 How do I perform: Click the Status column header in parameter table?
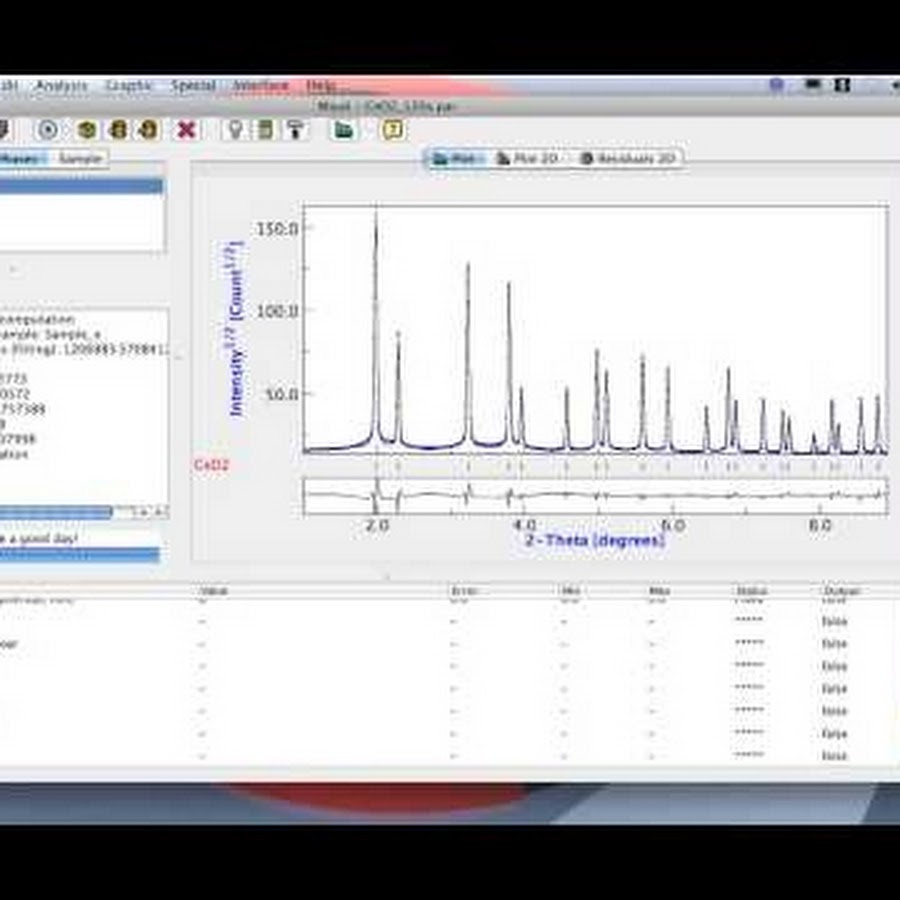pyautogui.click(x=751, y=592)
